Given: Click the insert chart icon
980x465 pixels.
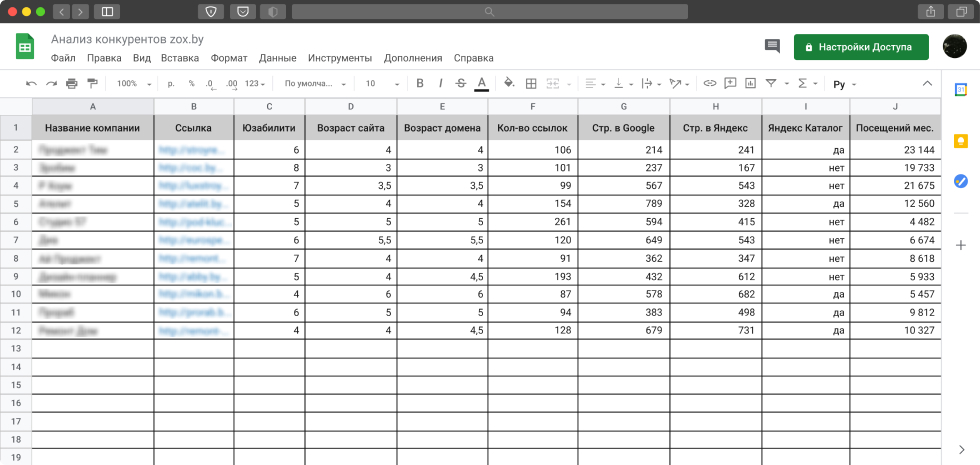Looking at the screenshot, I should [x=750, y=84].
